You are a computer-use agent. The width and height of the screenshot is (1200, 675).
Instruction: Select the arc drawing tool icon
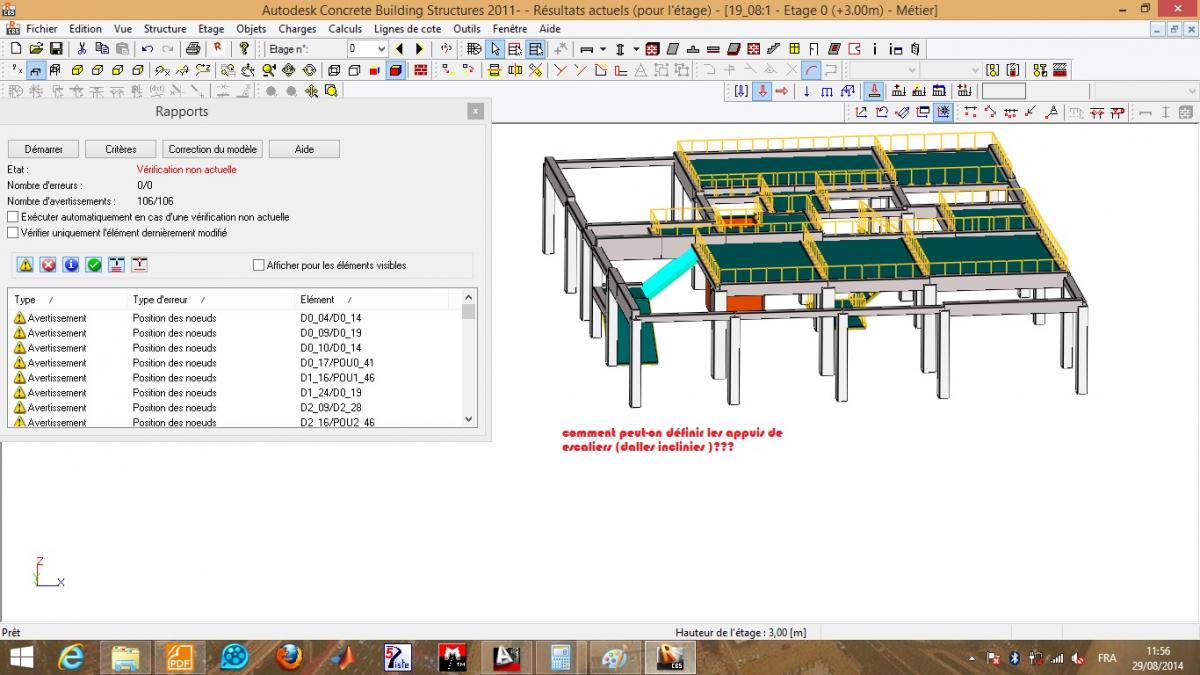click(x=811, y=70)
